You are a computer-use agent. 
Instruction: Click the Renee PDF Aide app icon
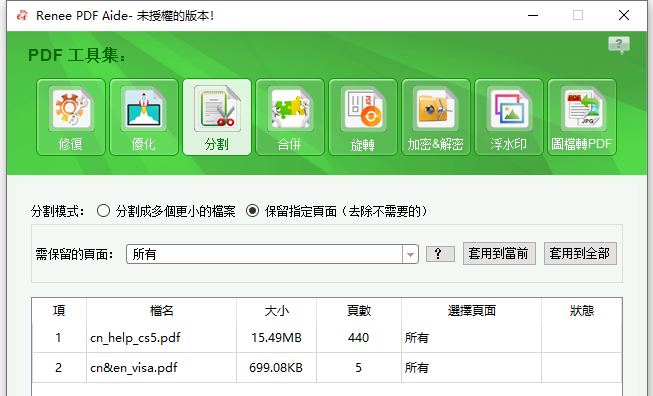[22, 16]
